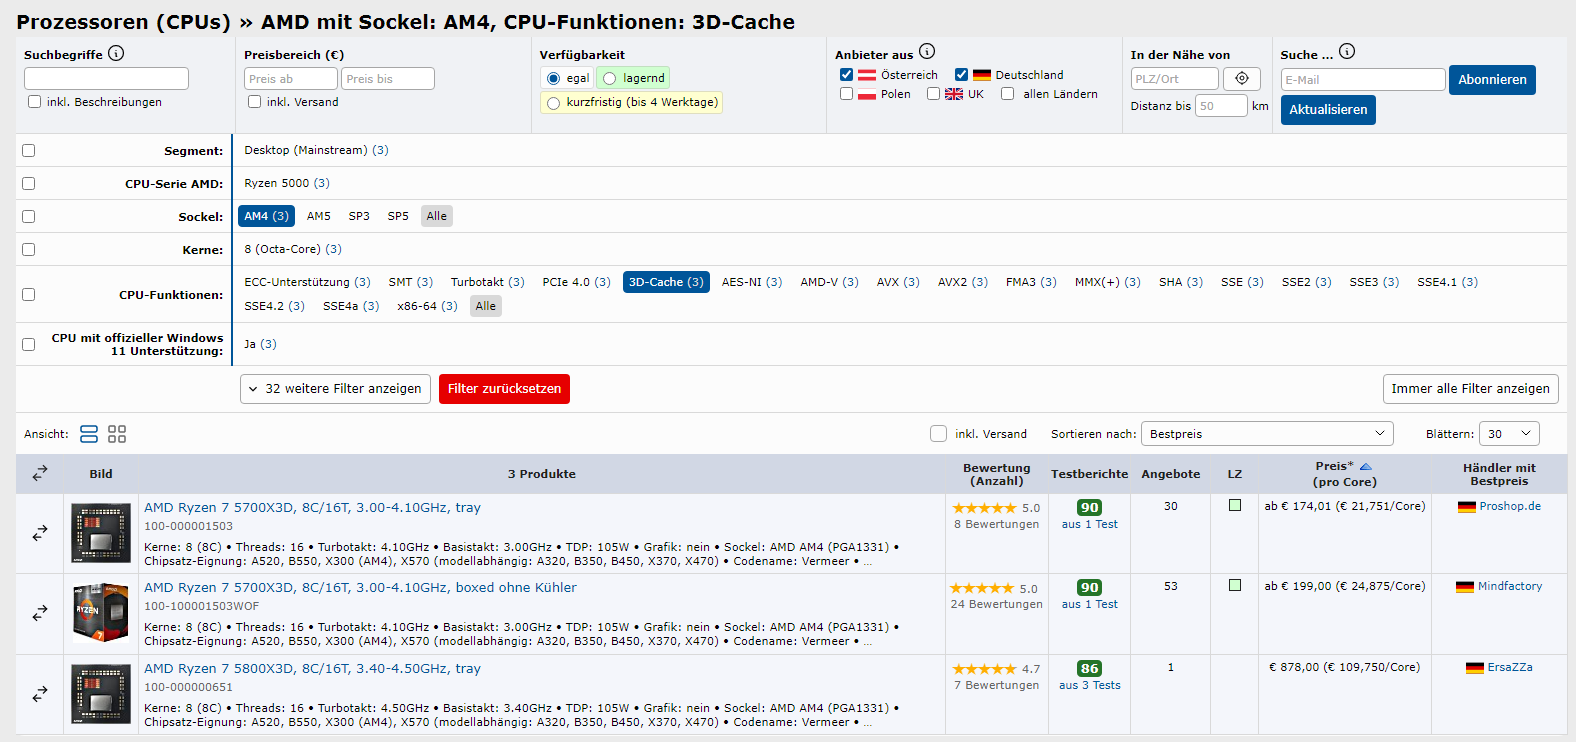Click the info icon beside Anbieter aus
Viewport: 1576px width, 742px height.
click(927, 51)
